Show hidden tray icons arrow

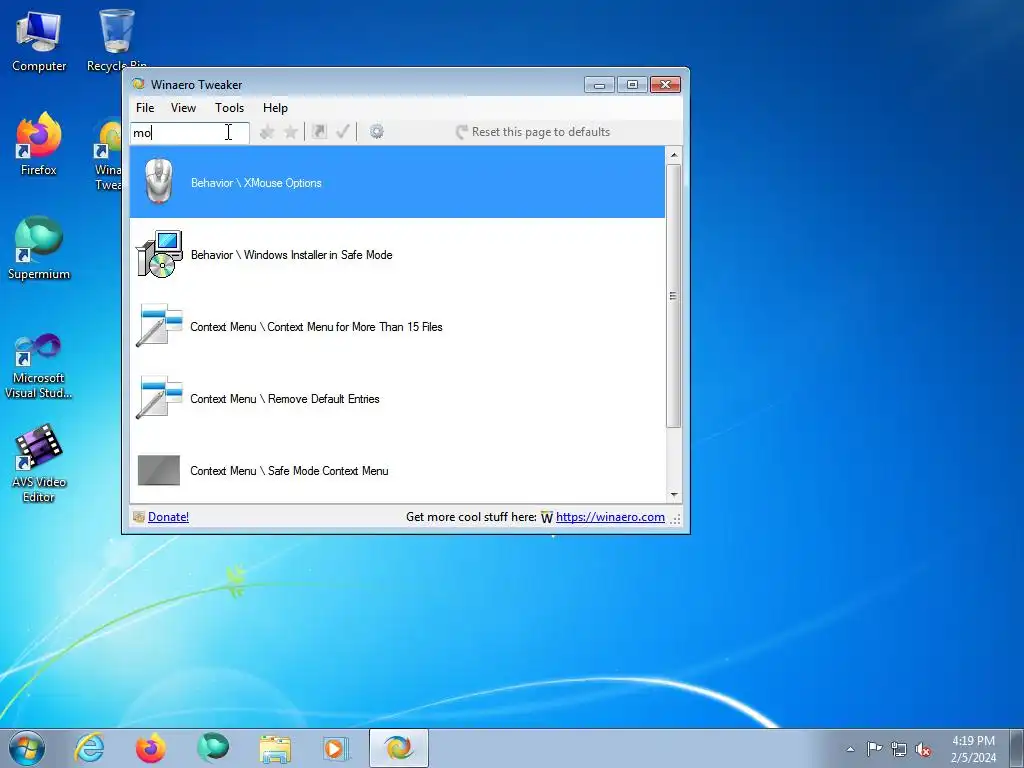pyautogui.click(x=850, y=749)
